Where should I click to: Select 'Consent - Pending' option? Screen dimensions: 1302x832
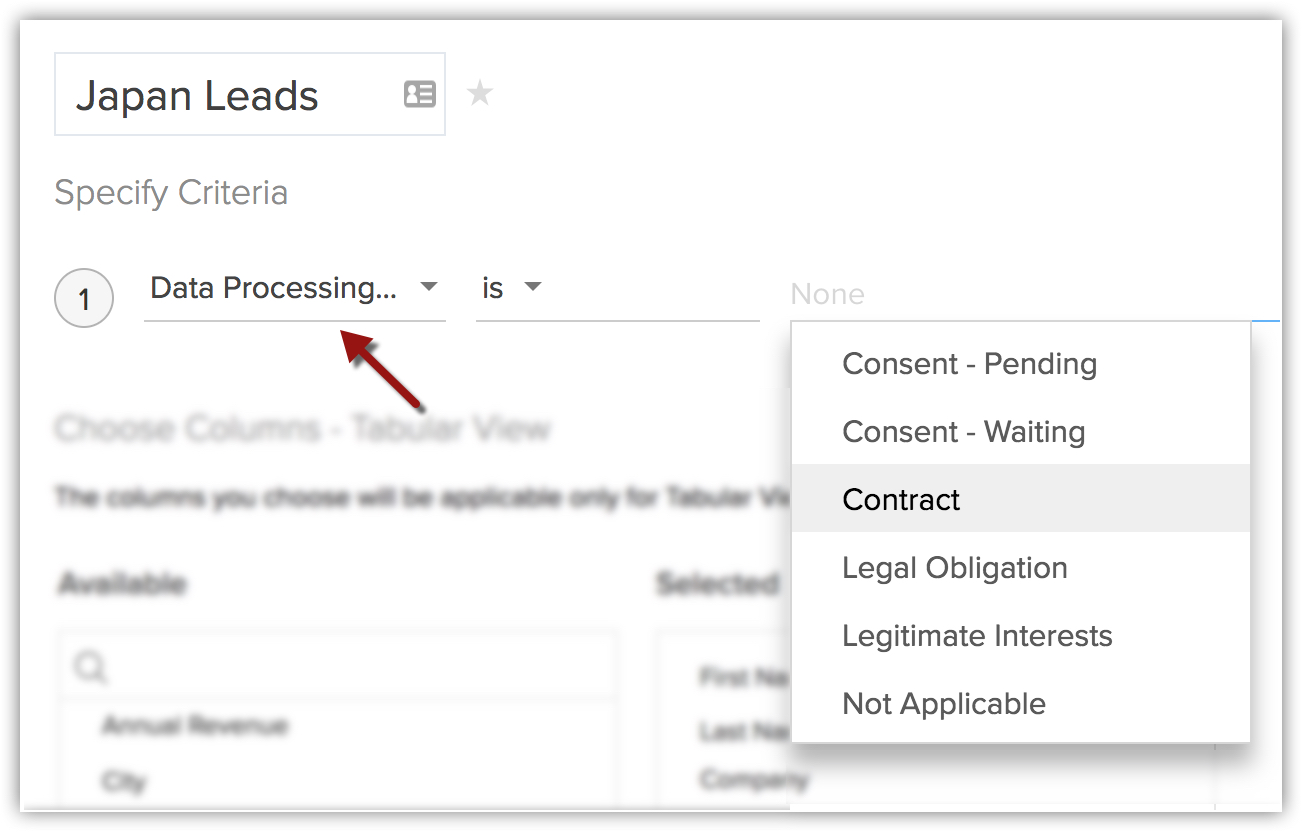969,364
